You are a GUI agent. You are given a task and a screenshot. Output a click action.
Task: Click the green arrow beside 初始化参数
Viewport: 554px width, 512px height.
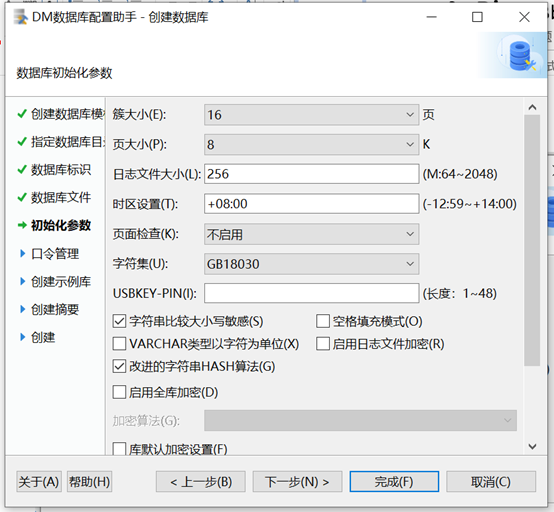click(x=22, y=225)
